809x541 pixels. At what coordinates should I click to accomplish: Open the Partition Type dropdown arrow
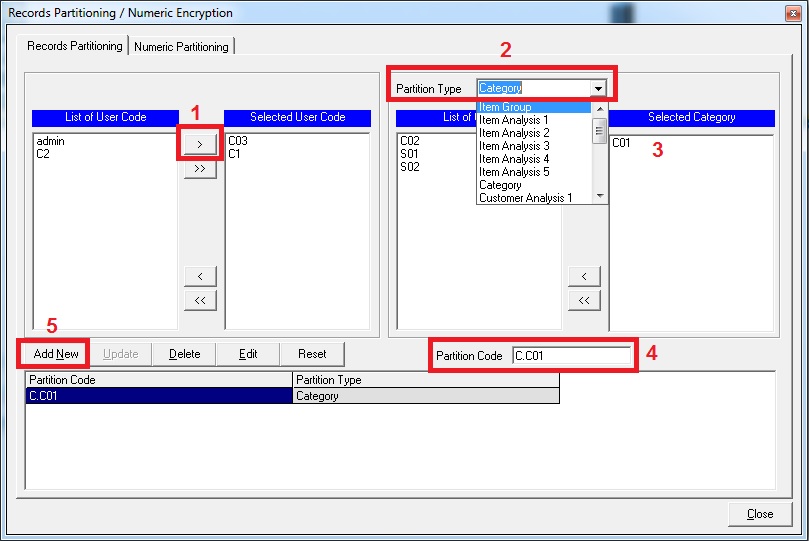coord(598,88)
